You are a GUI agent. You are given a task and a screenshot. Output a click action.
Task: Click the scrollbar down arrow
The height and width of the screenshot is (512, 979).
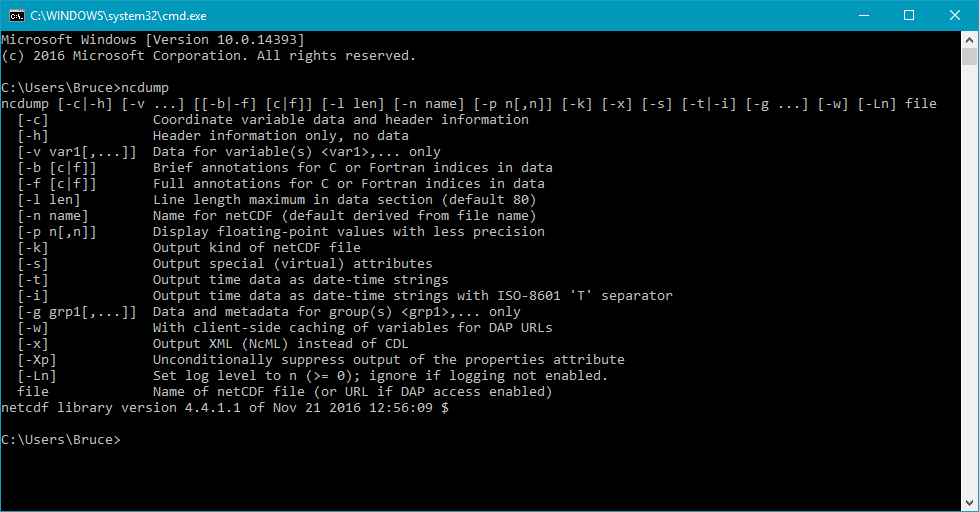[970, 503]
